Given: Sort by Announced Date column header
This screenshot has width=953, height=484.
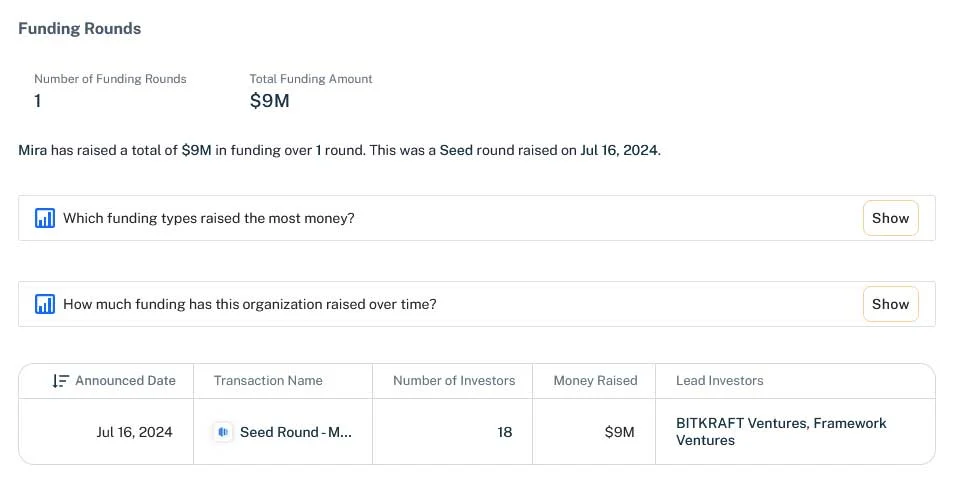Looking at the screenshot, I should pyautogui.click(x=125, y=381).
